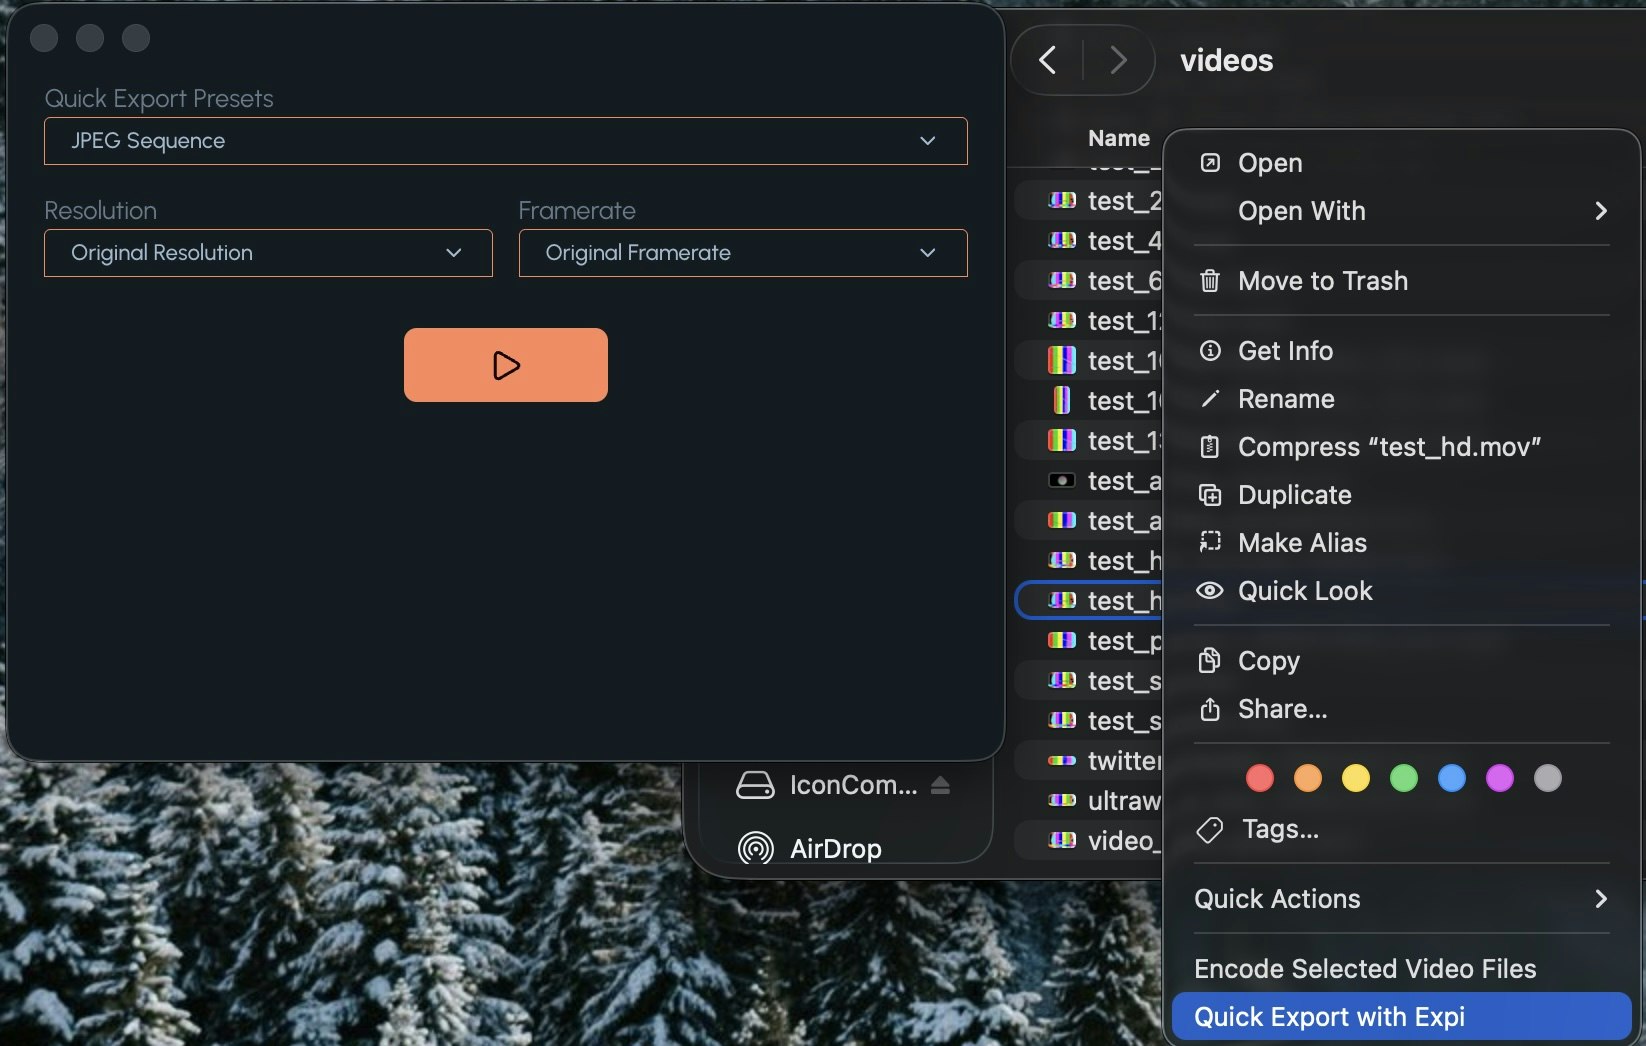Image resolution: width=1646 pixels, height=1046 pixels.
Task: Click the Rename pencil icon
Action: [1210, 399]
